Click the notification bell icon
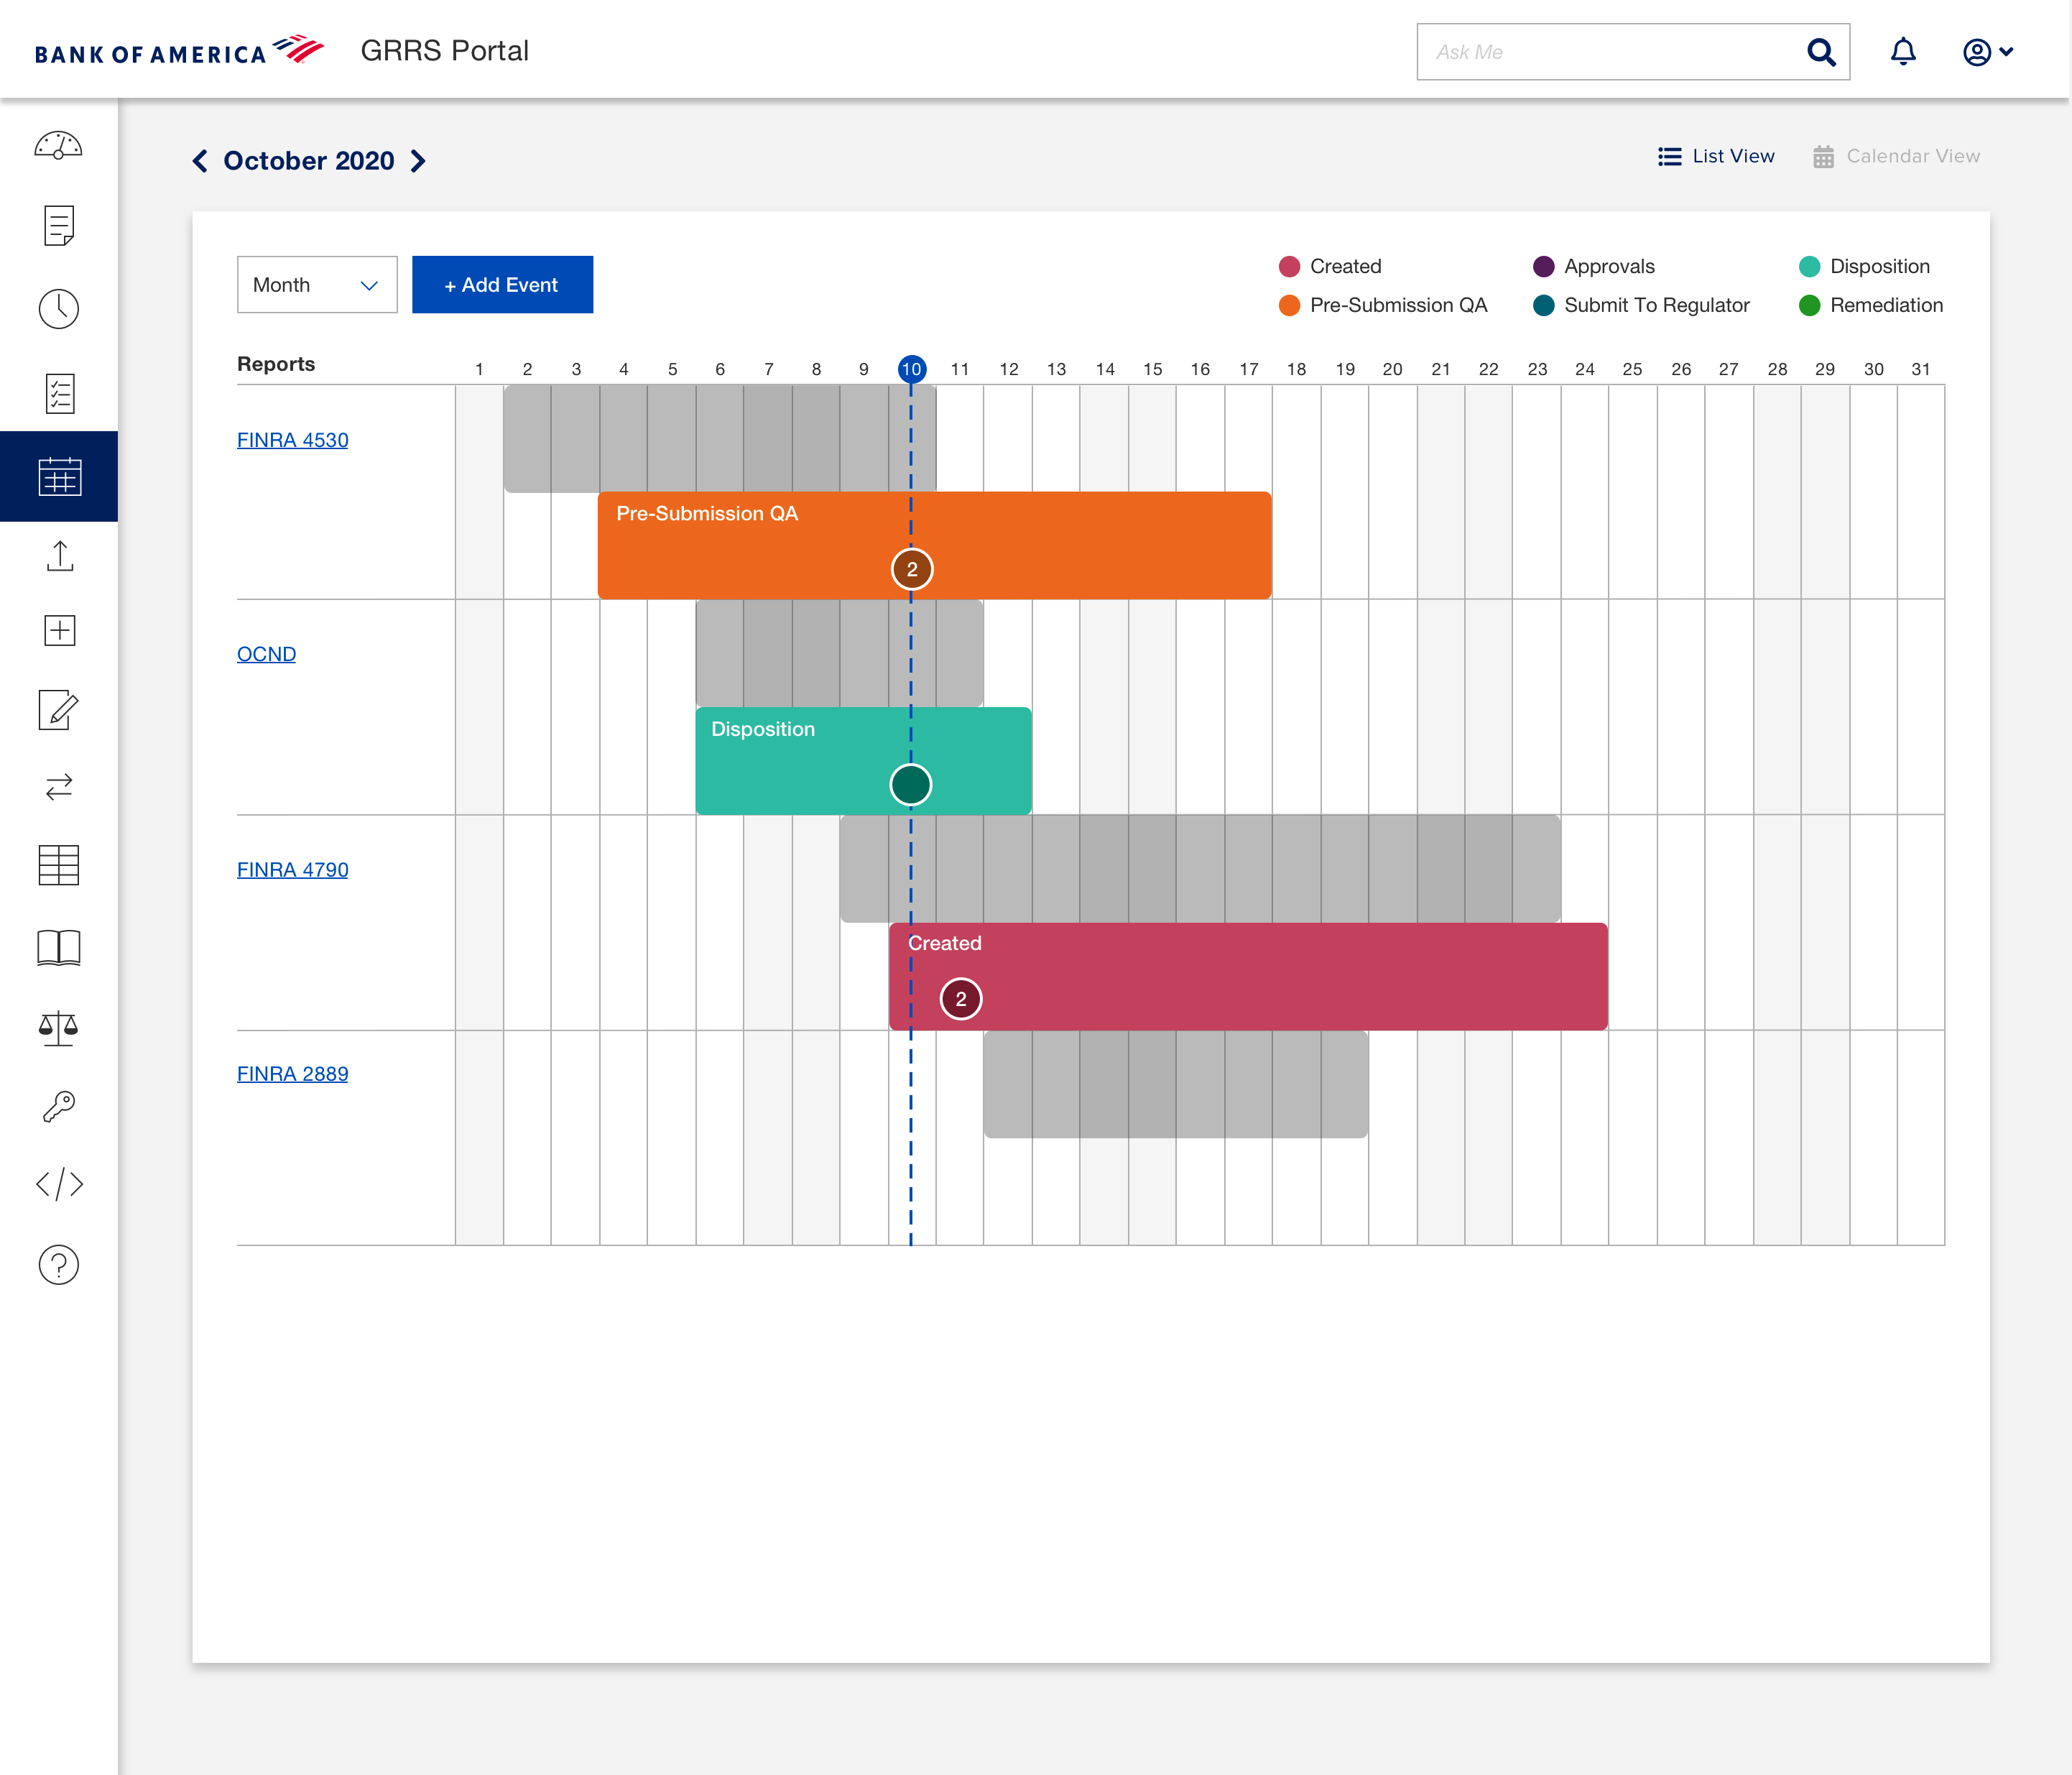Image resolution: width=2072 pixels, height=1775 pixels. [x=1902, y=52]
